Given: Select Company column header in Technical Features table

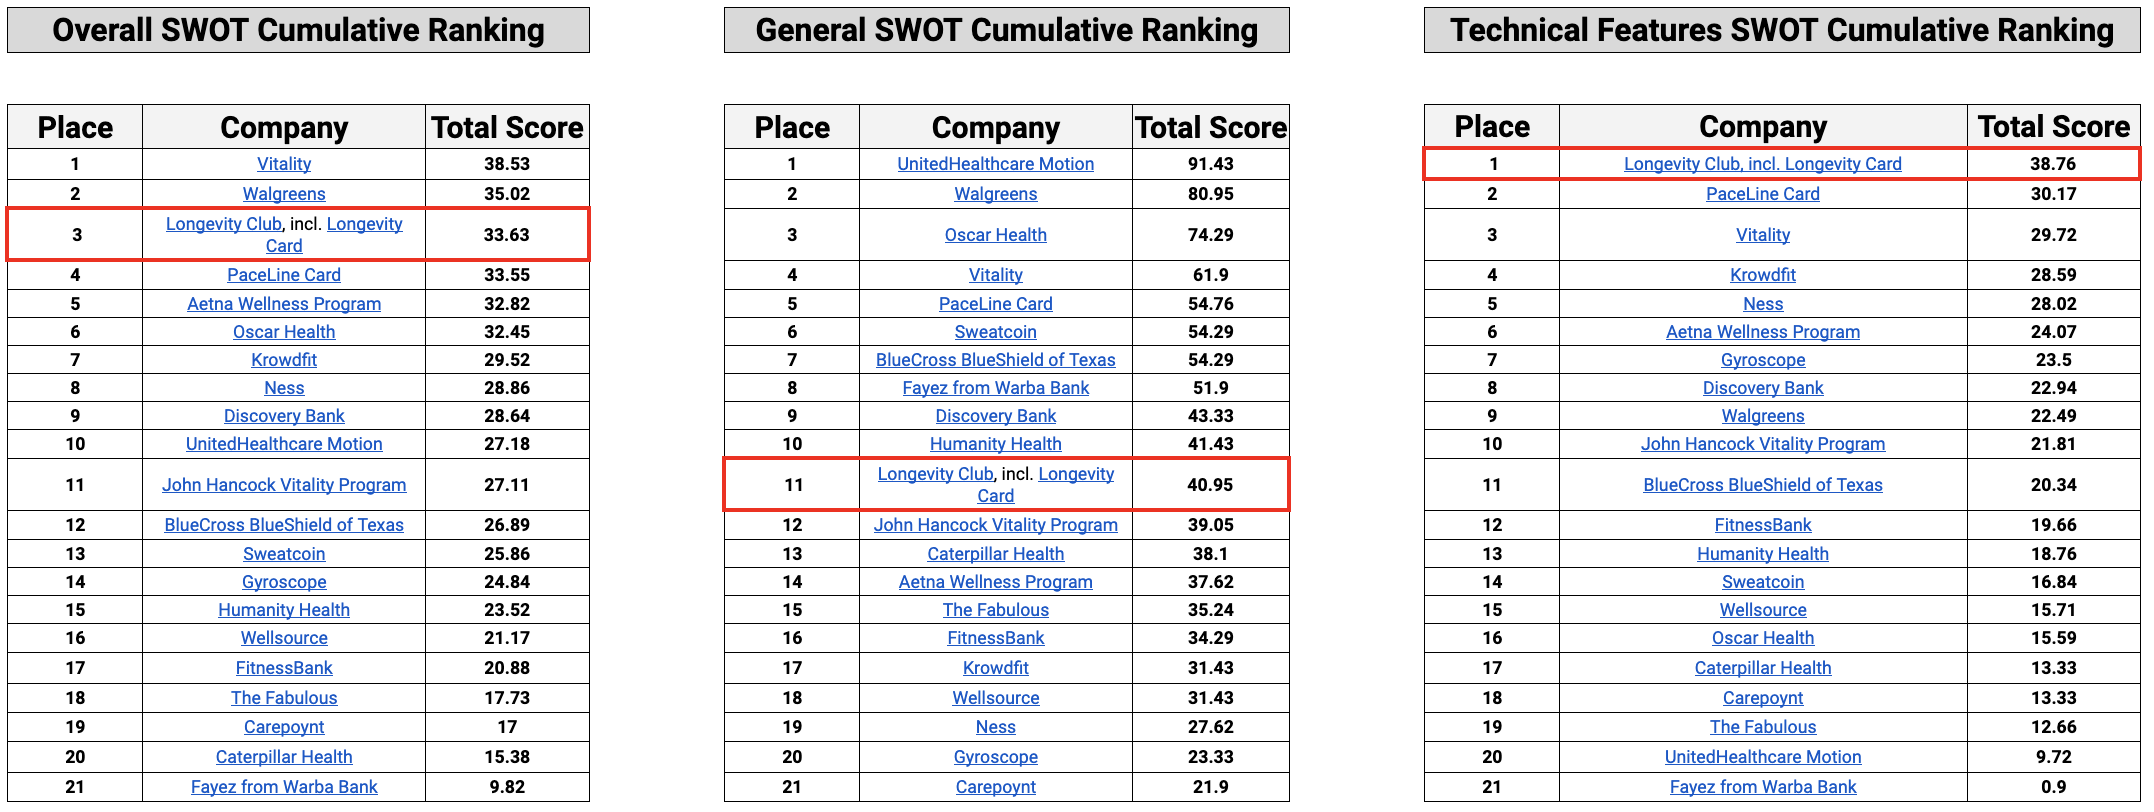Looking at the screenshot, I should tap(1762, 127).
